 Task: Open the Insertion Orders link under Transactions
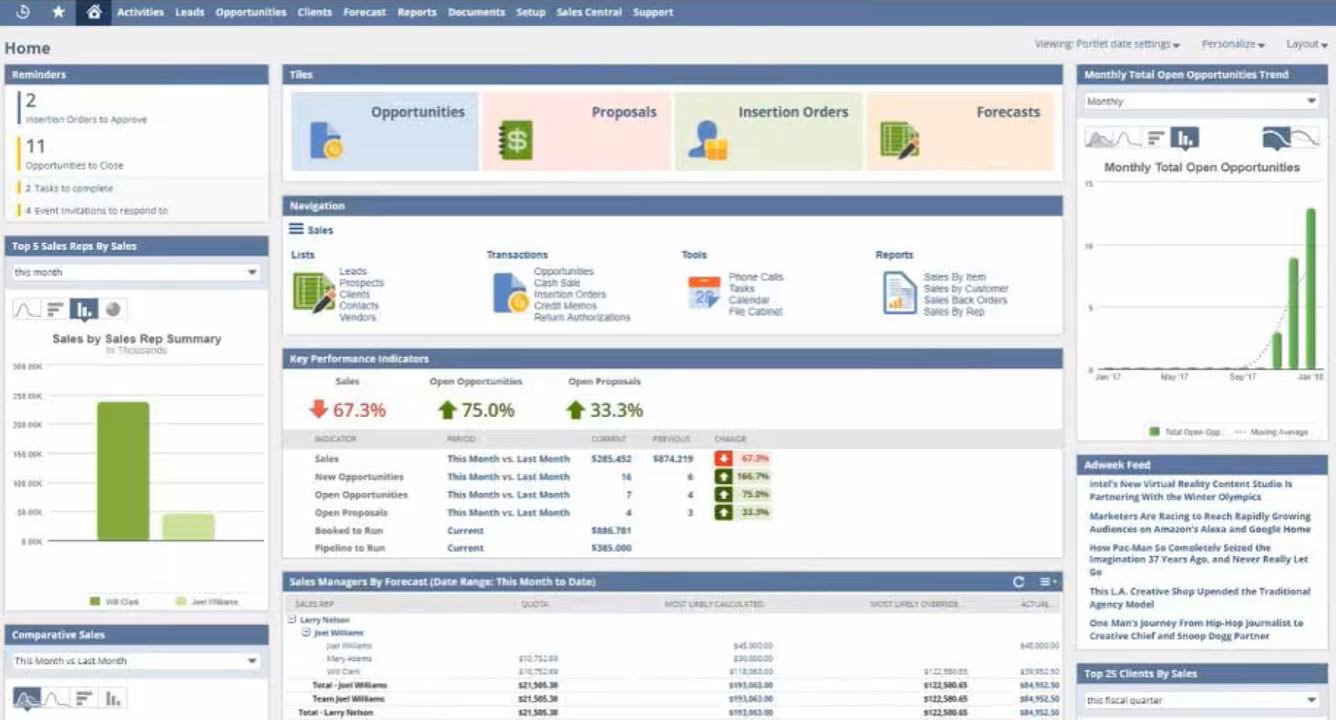[570, 295]
